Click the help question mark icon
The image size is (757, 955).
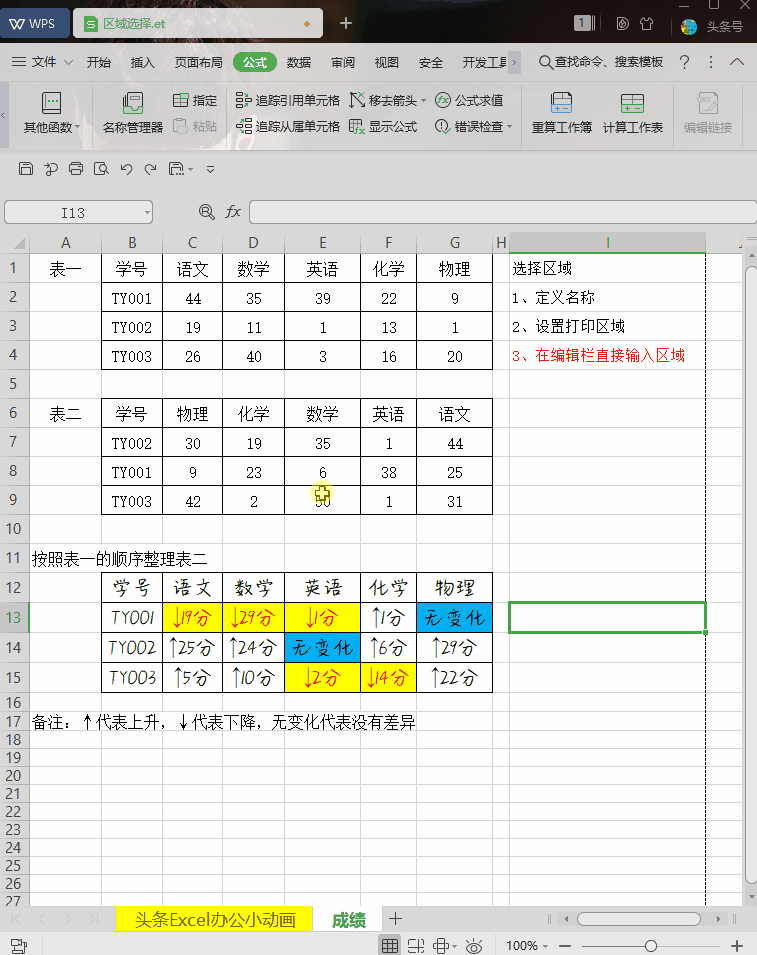(685, 62)
